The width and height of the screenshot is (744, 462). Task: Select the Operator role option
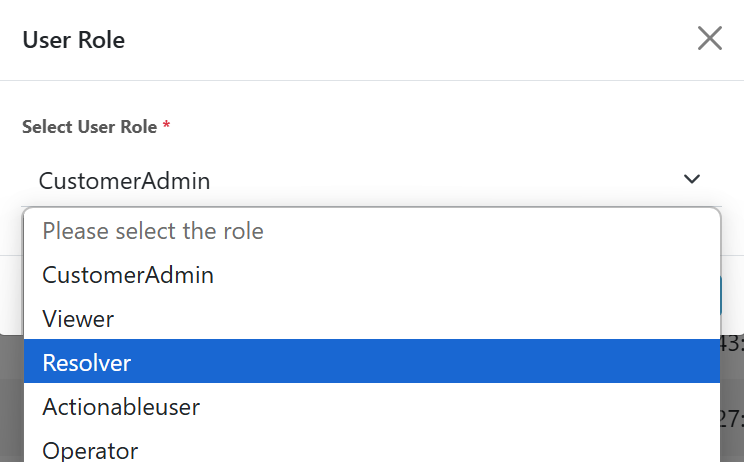point(90,450)
